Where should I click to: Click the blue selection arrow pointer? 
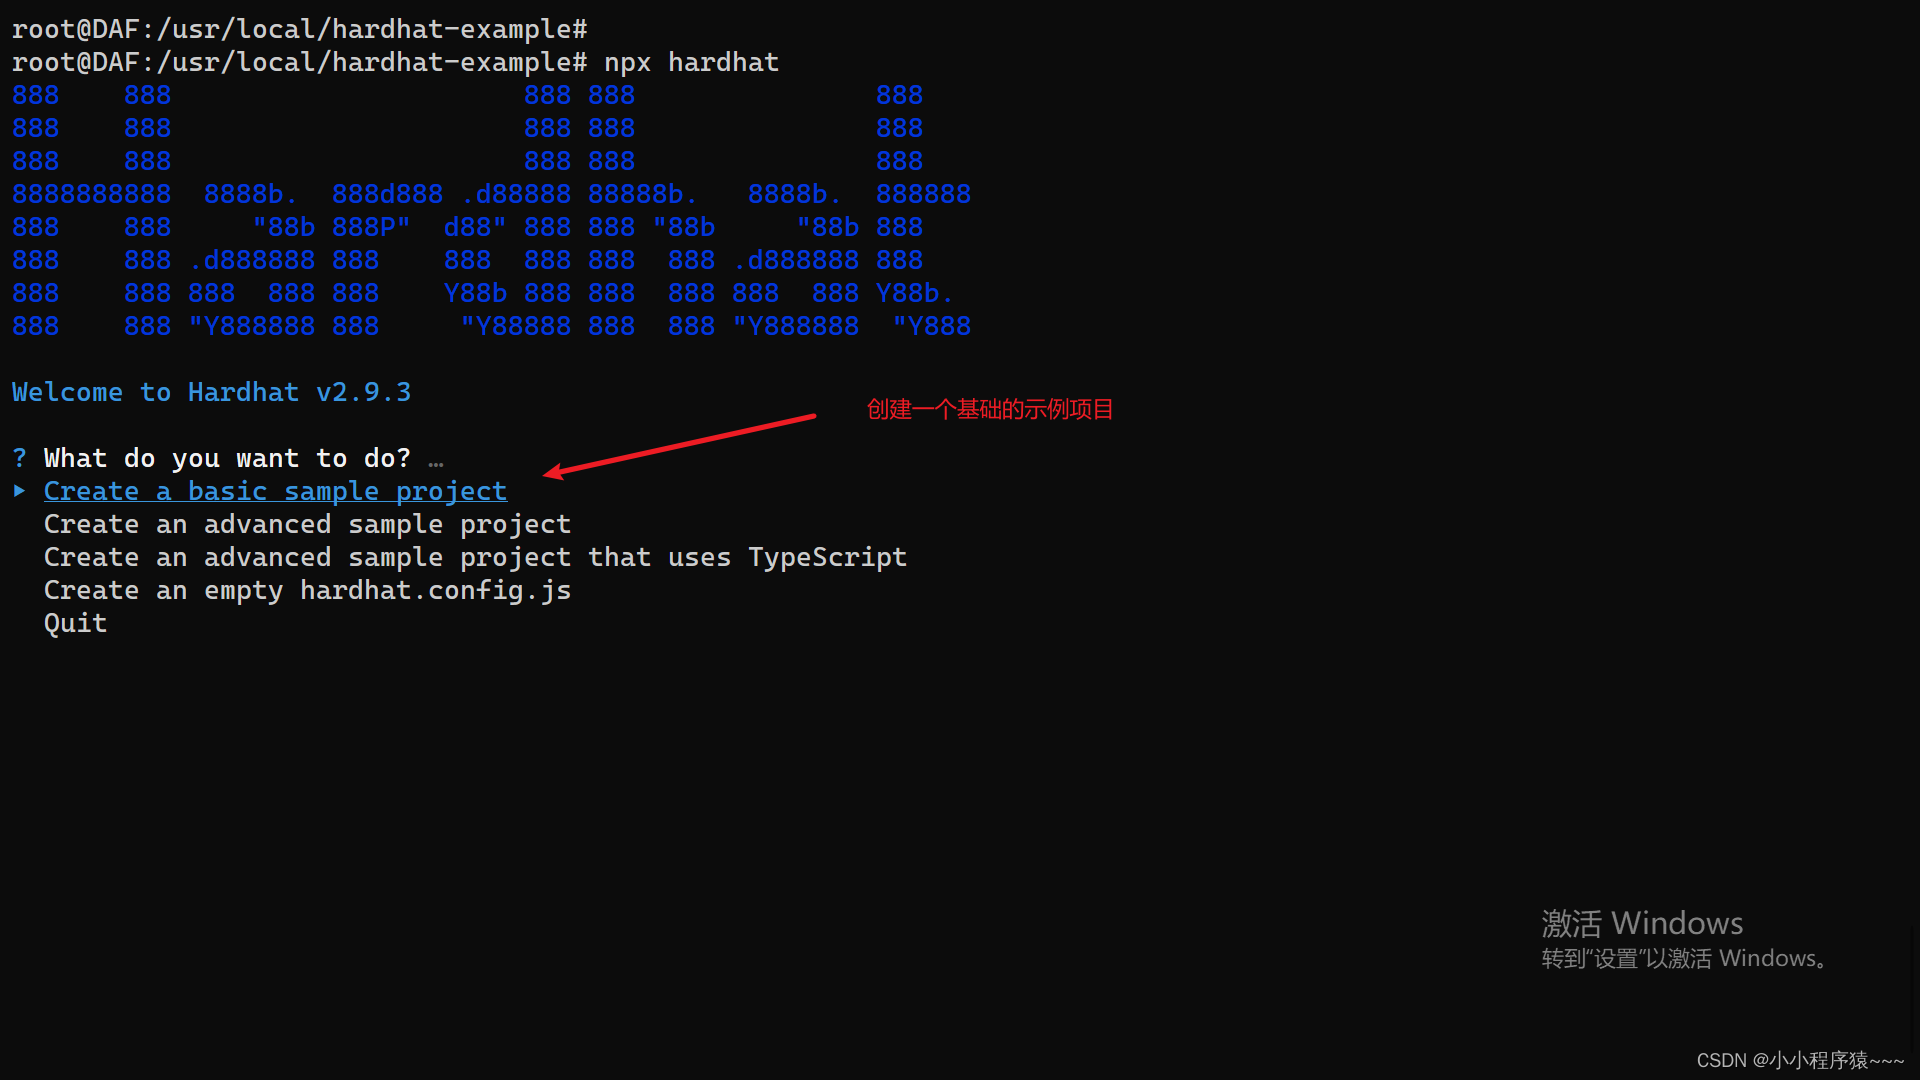tap(19, 491)
